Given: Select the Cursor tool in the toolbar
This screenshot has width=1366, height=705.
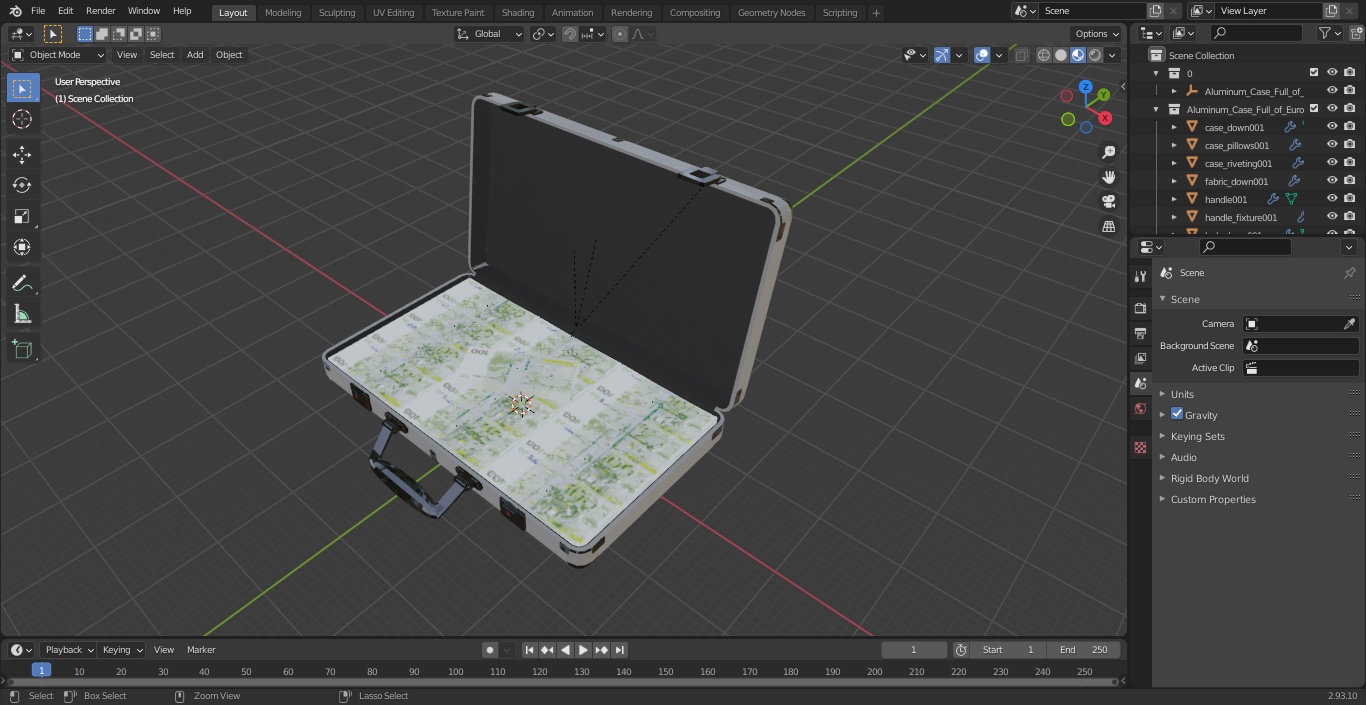Looking at the screenshot, I should click(x=22, y=119).
